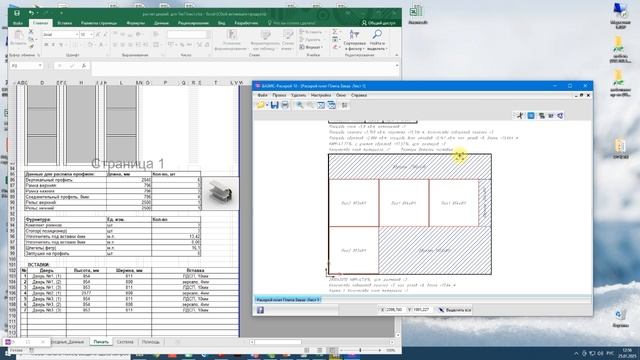
Task: Click the Cut scissors icon in Excel ribbon
Action: tap(31, 32)
